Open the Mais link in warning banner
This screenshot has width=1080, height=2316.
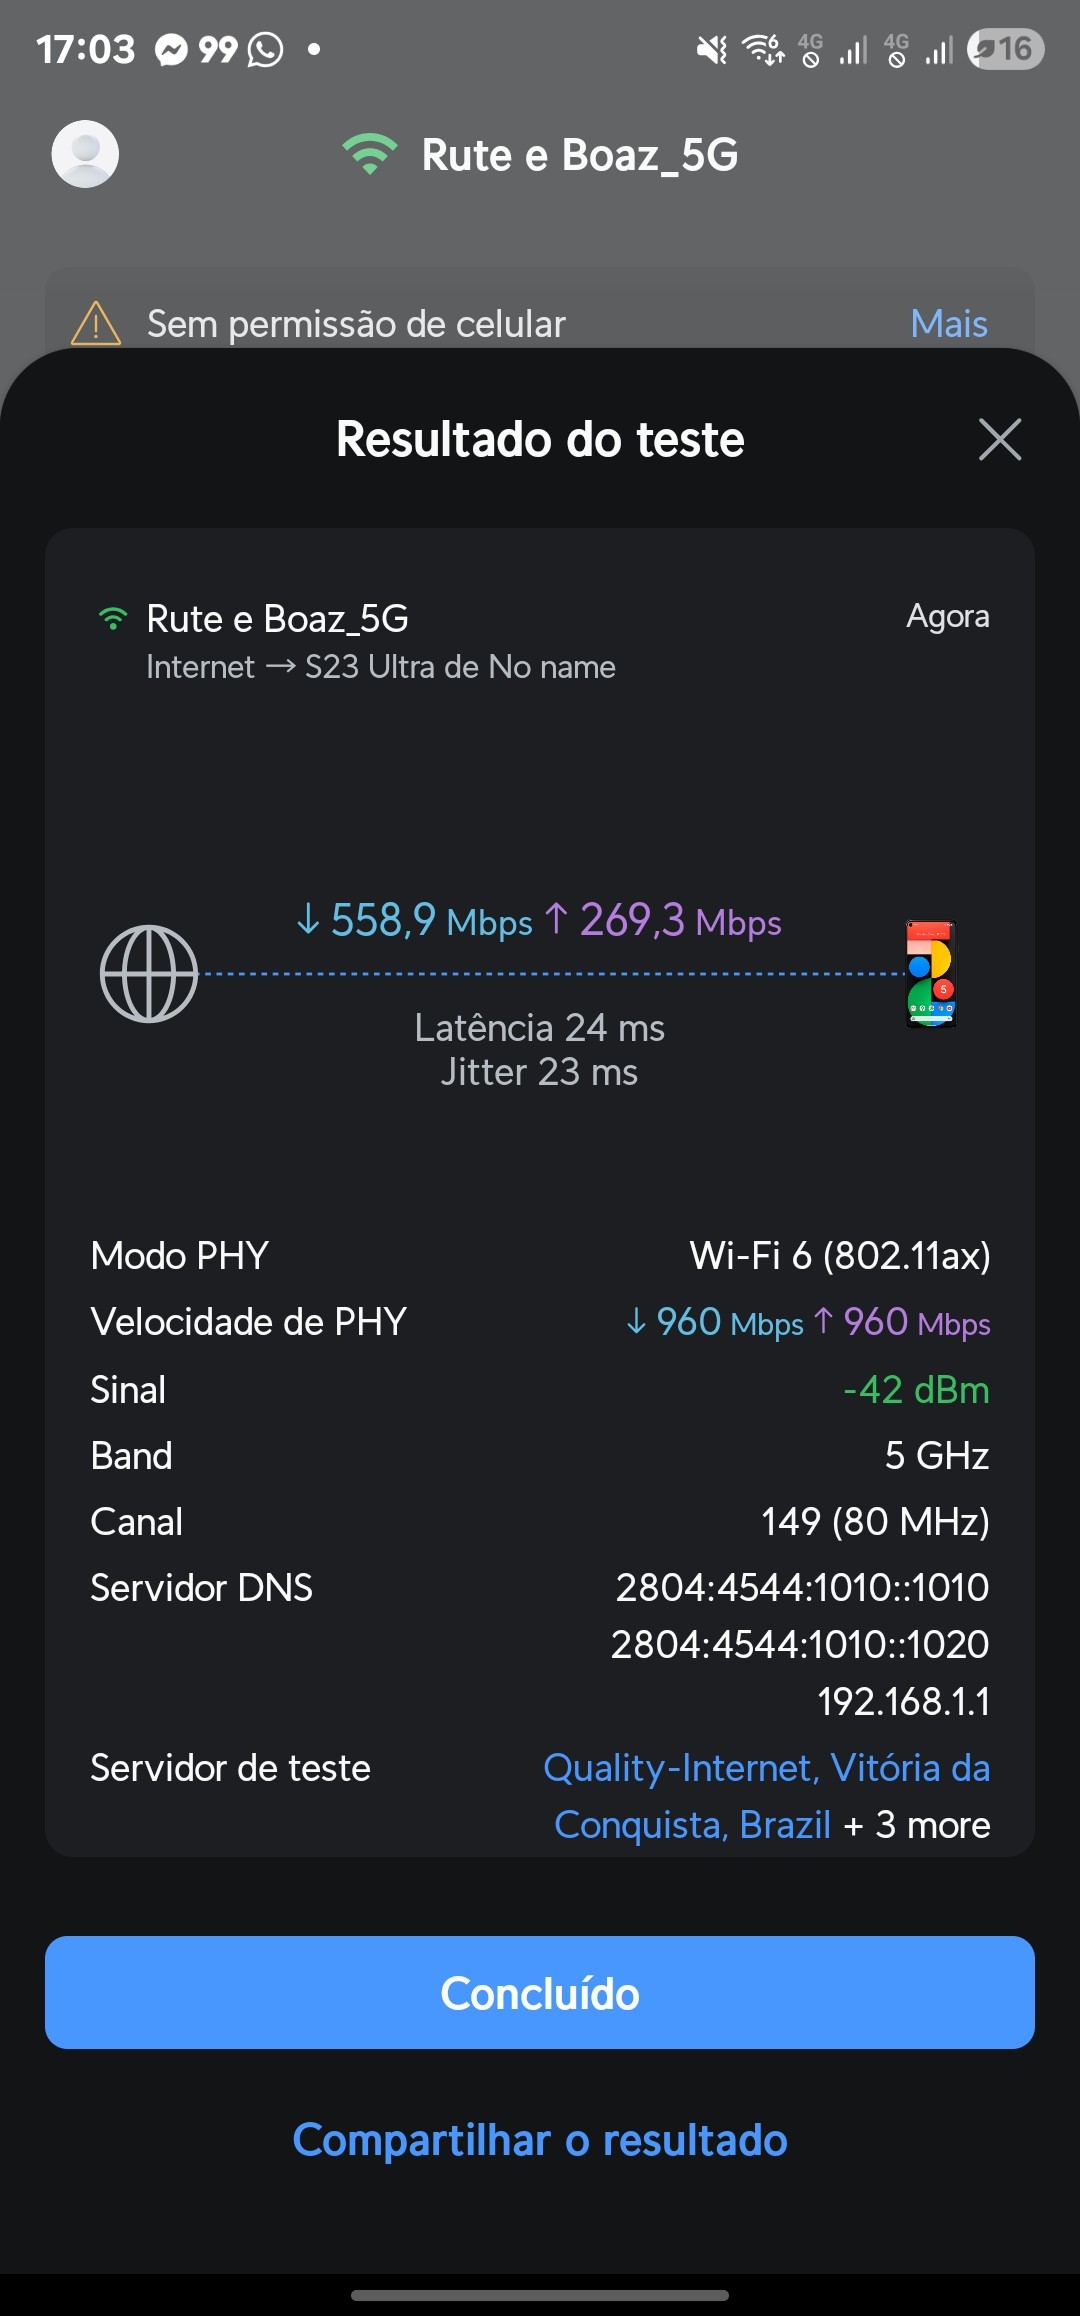949,324
